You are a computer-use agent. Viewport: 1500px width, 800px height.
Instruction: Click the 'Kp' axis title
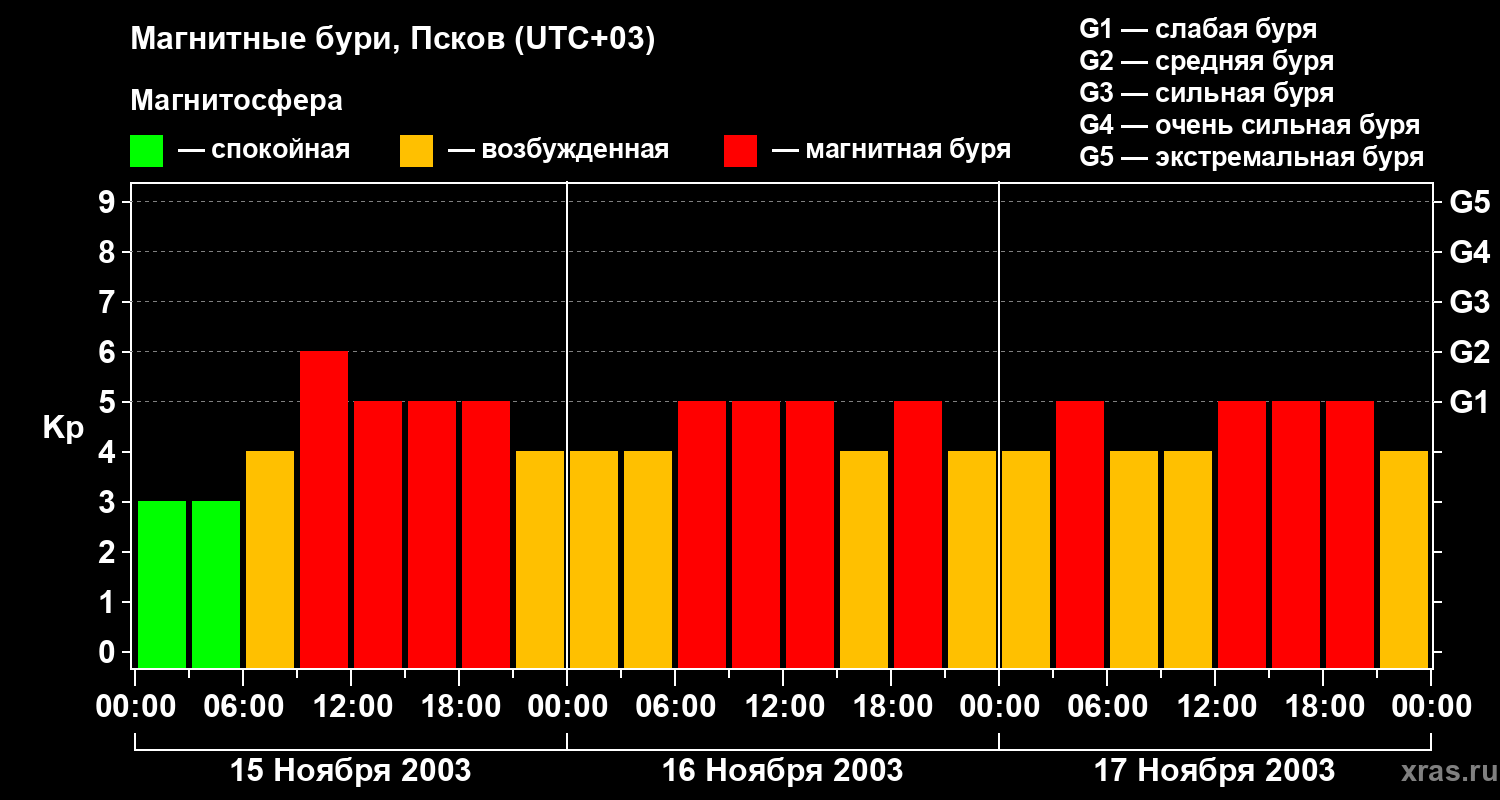pyautogui.click(x=63, y=428)
